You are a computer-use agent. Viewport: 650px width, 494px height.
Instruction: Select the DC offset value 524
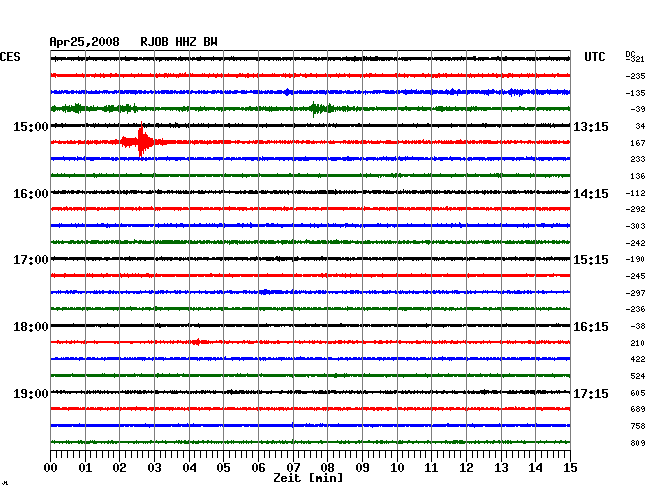(x=638, y=376)
